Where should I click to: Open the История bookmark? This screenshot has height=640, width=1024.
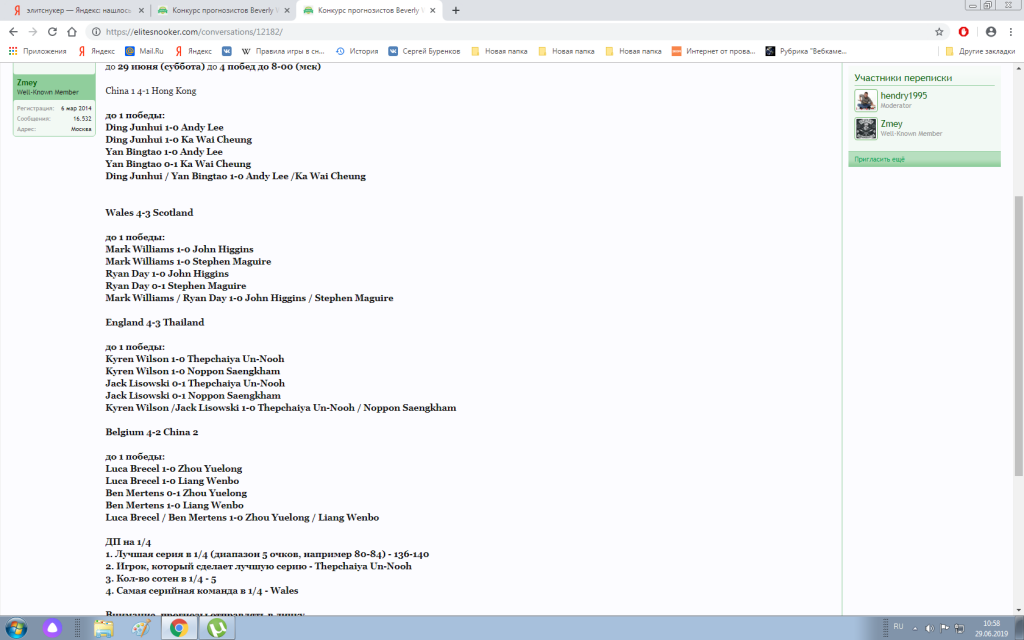357,51
